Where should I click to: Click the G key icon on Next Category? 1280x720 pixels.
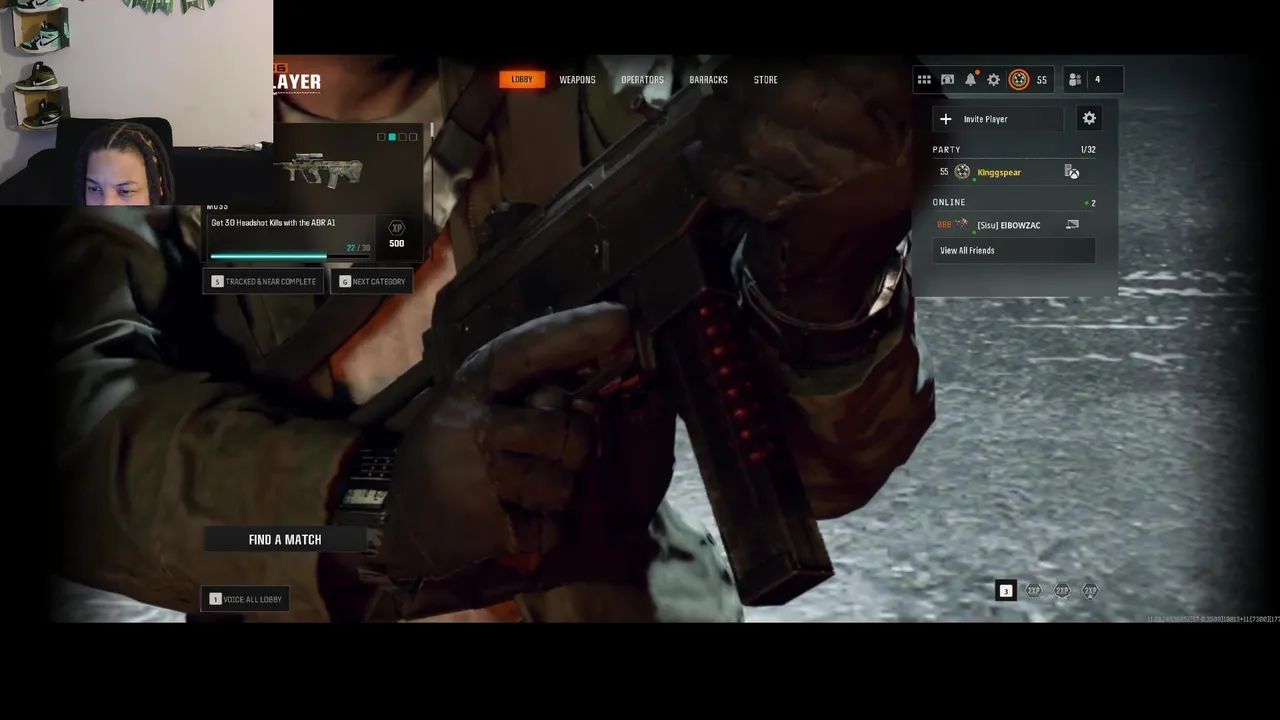[x=345, y=282]
